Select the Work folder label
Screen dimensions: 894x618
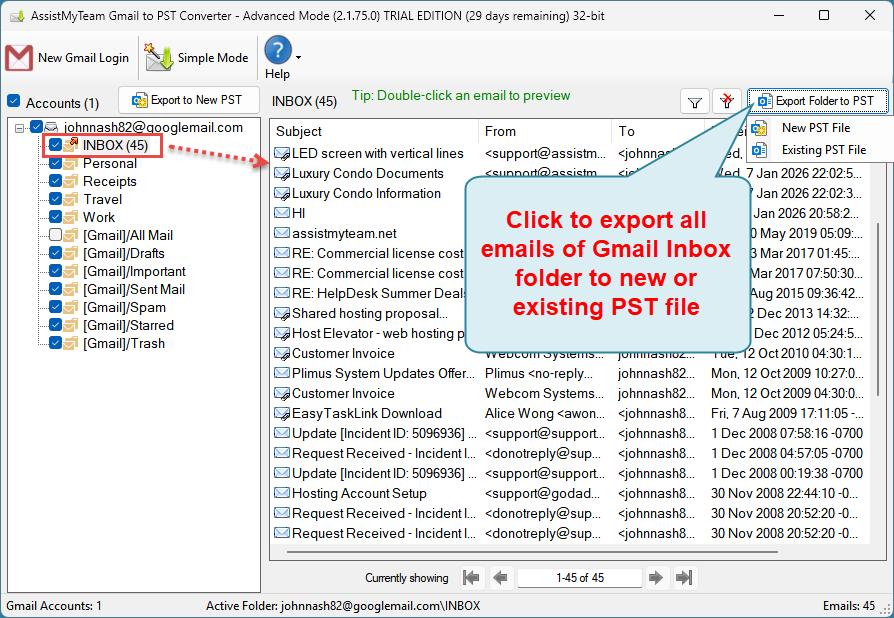99,217
